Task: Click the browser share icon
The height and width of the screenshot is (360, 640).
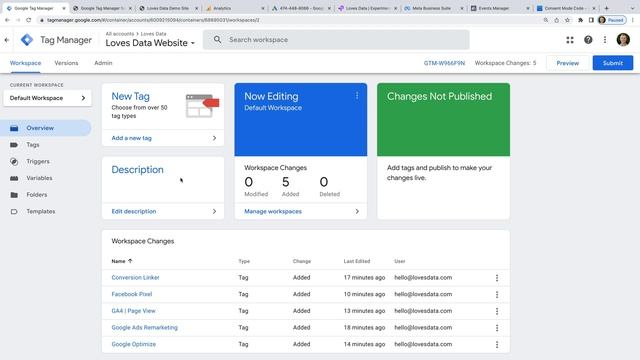Action: (x=557, y=20)
